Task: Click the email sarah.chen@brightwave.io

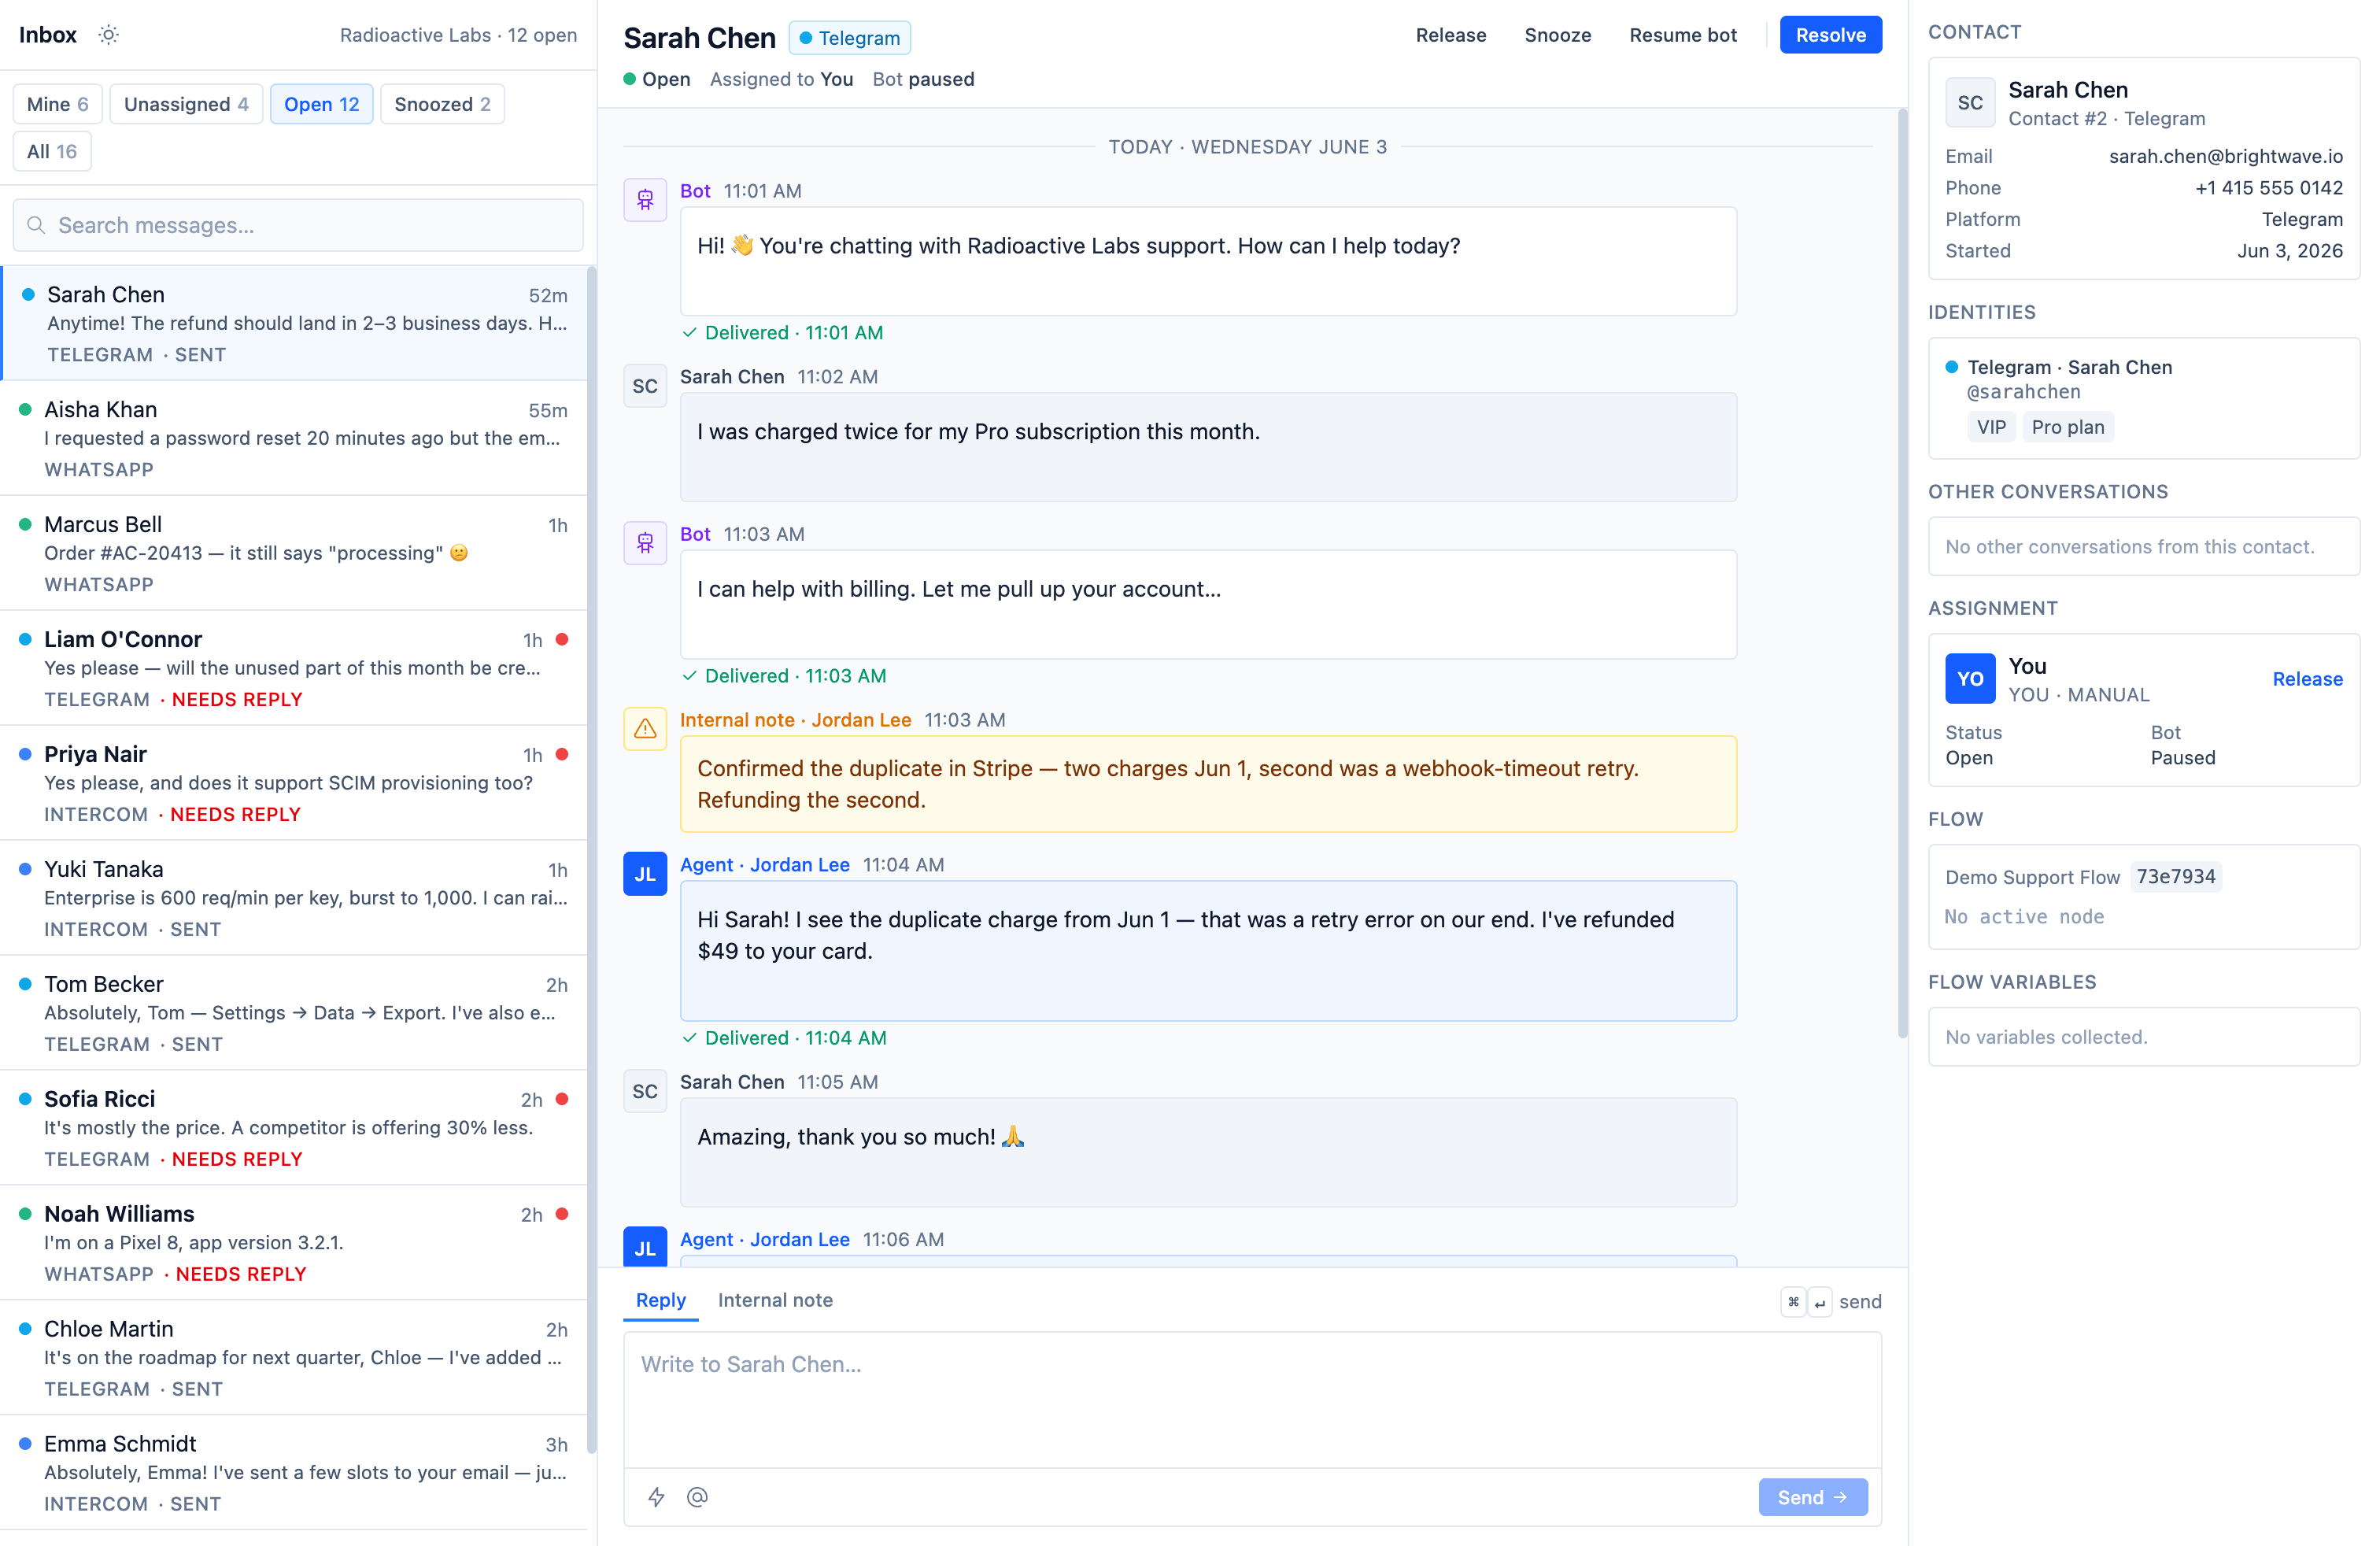Action: coord(2226,156)
